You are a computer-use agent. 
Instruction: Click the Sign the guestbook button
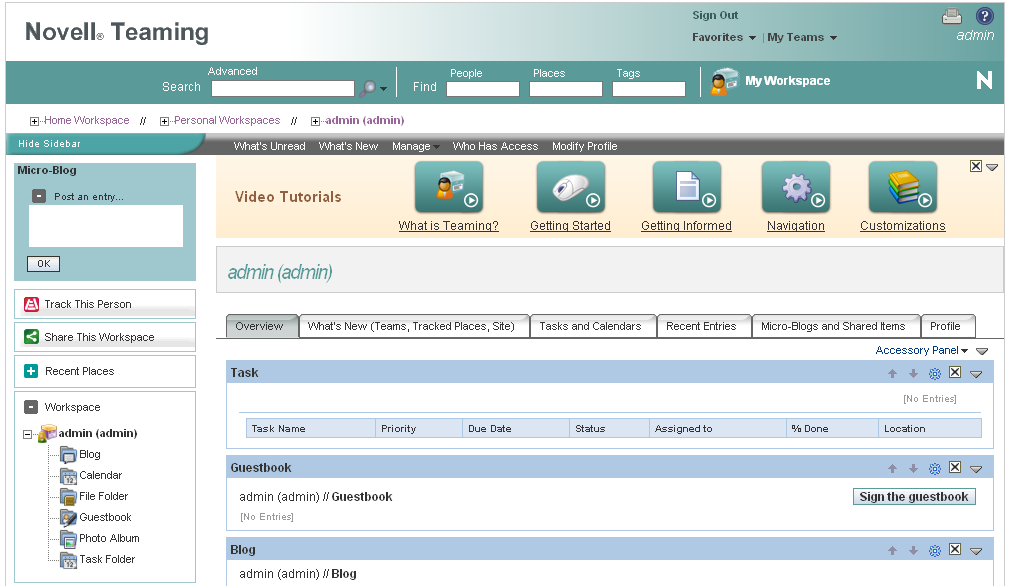click(913, 496)
